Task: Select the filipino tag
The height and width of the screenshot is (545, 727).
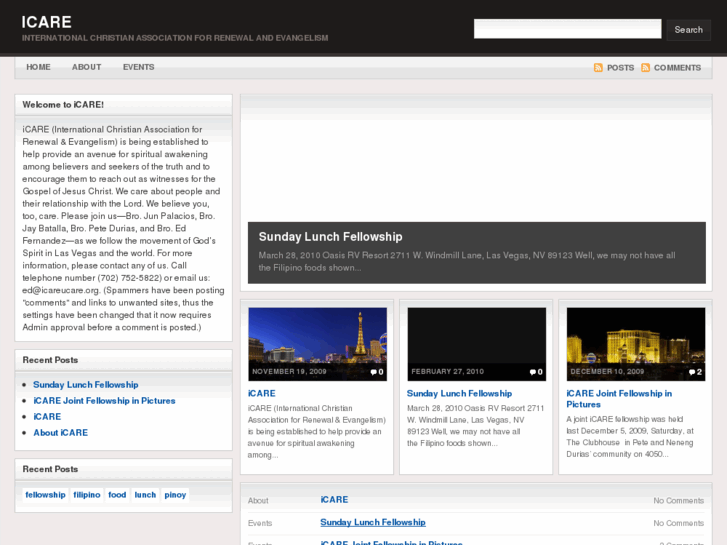Action: coord(87,495)
